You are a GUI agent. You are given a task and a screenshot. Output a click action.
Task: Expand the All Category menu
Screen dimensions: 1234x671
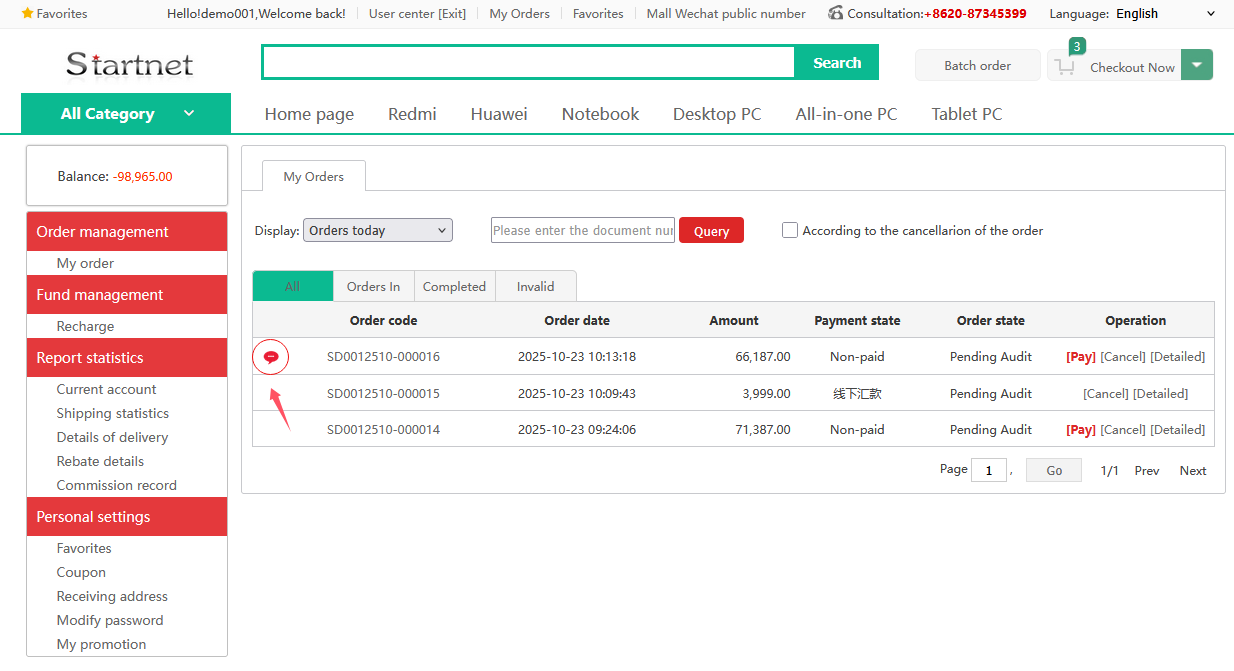tap(126, 113)
